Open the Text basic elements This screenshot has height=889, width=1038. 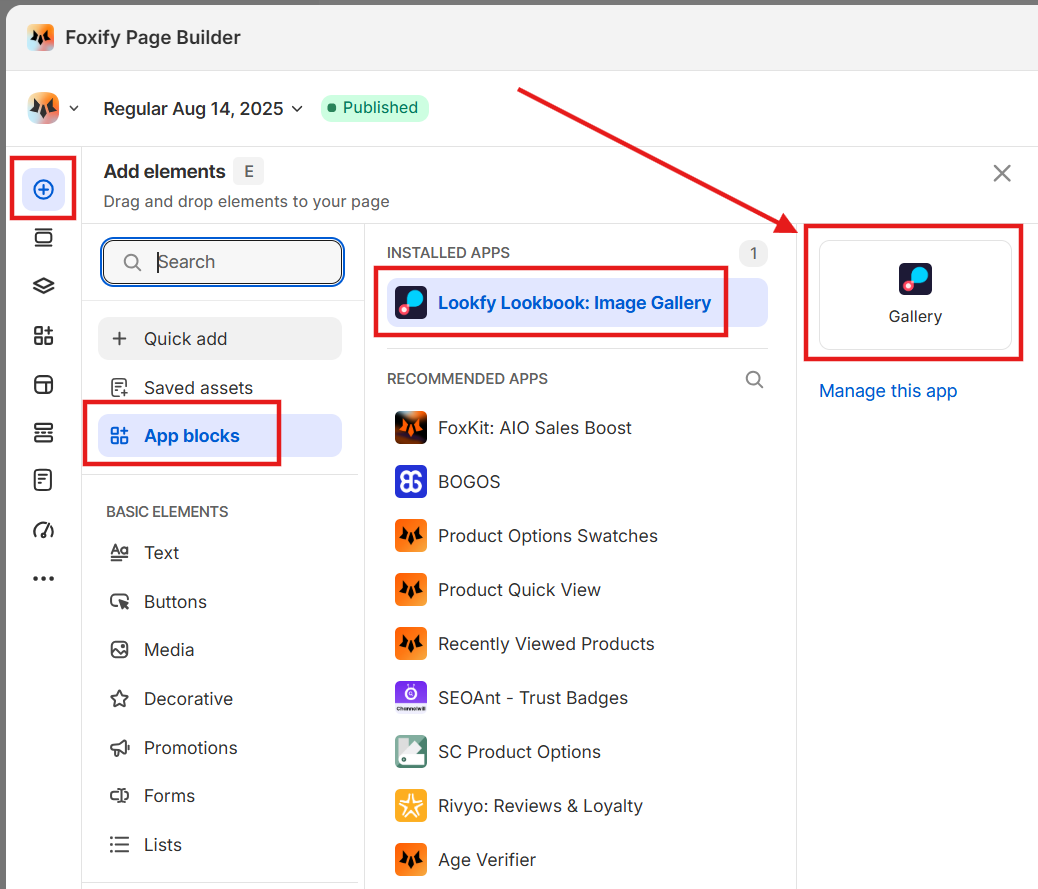pos(162,553)
